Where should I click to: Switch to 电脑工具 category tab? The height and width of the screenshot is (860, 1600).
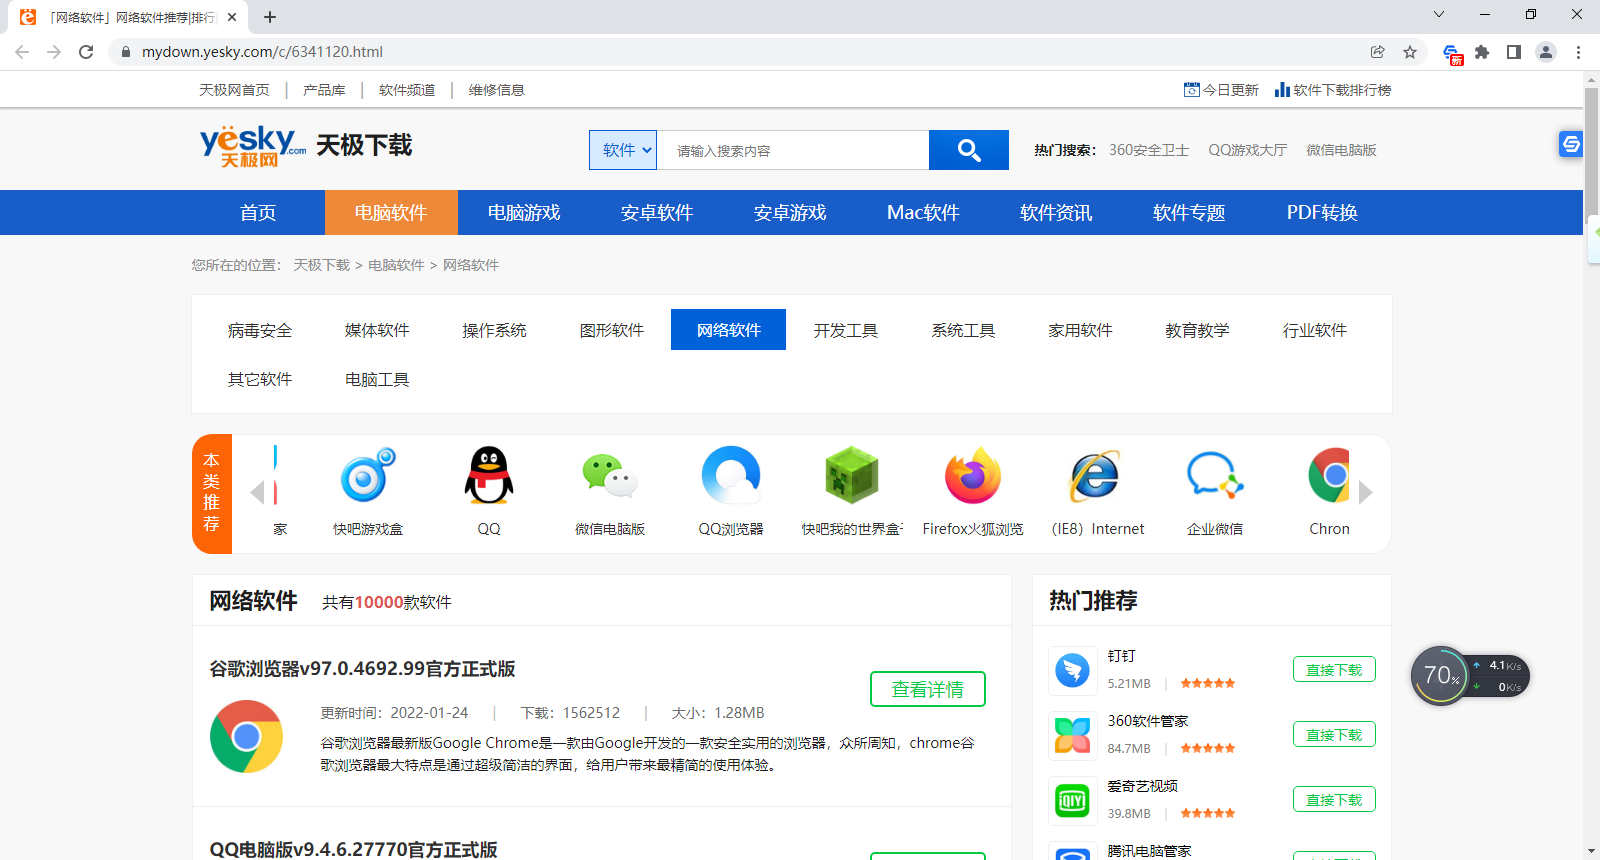[x=377, y=379]
